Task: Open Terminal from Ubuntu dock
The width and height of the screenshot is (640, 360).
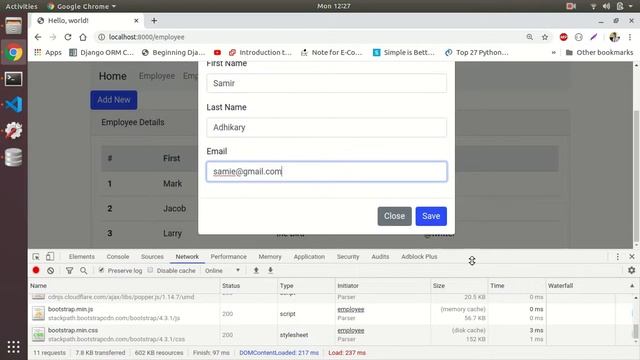Action: pos(13,79)
